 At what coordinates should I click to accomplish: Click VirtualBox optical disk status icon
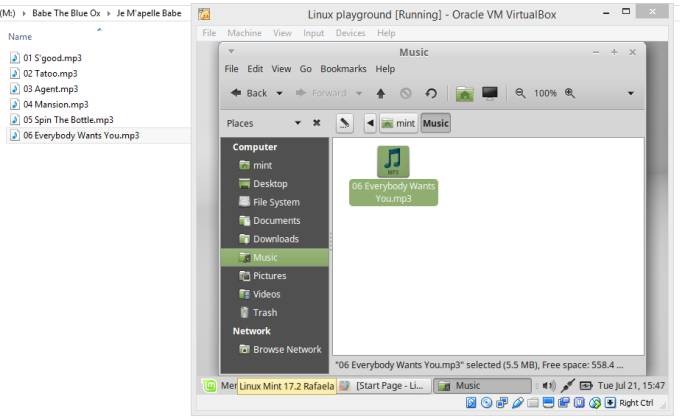tap(486, 403)
